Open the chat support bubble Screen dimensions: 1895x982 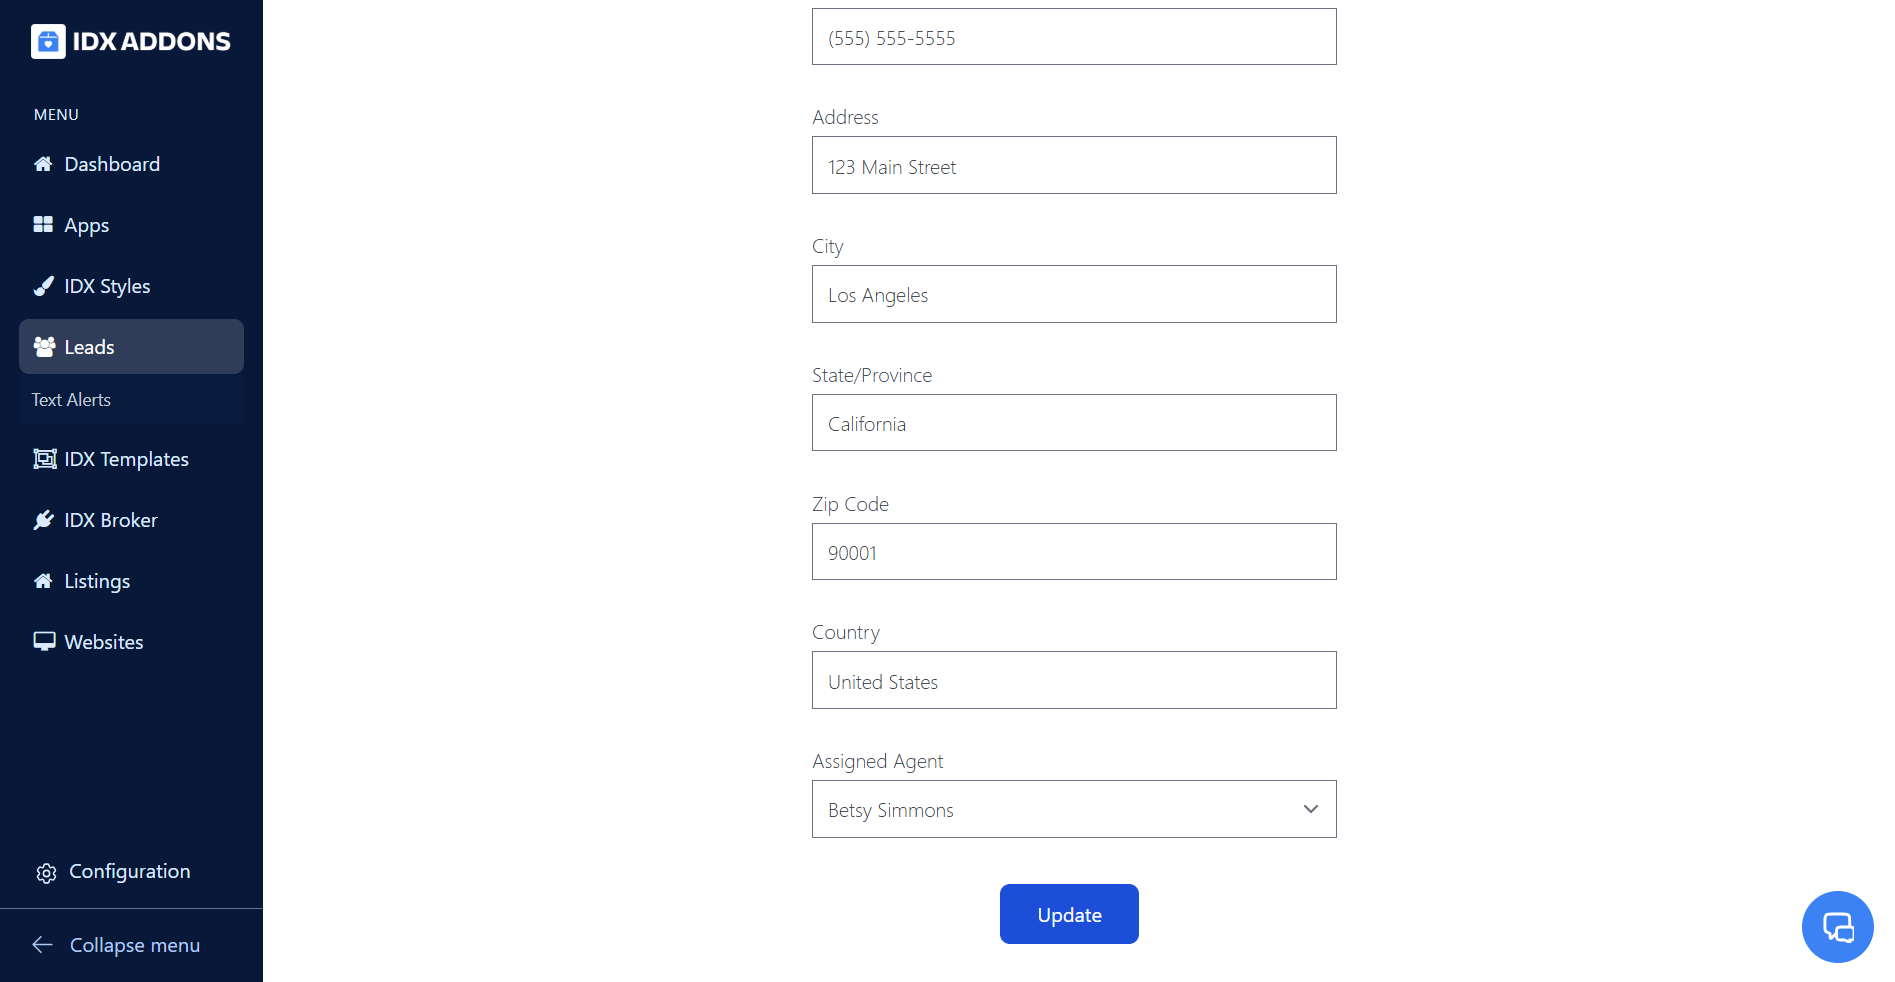1837,927
